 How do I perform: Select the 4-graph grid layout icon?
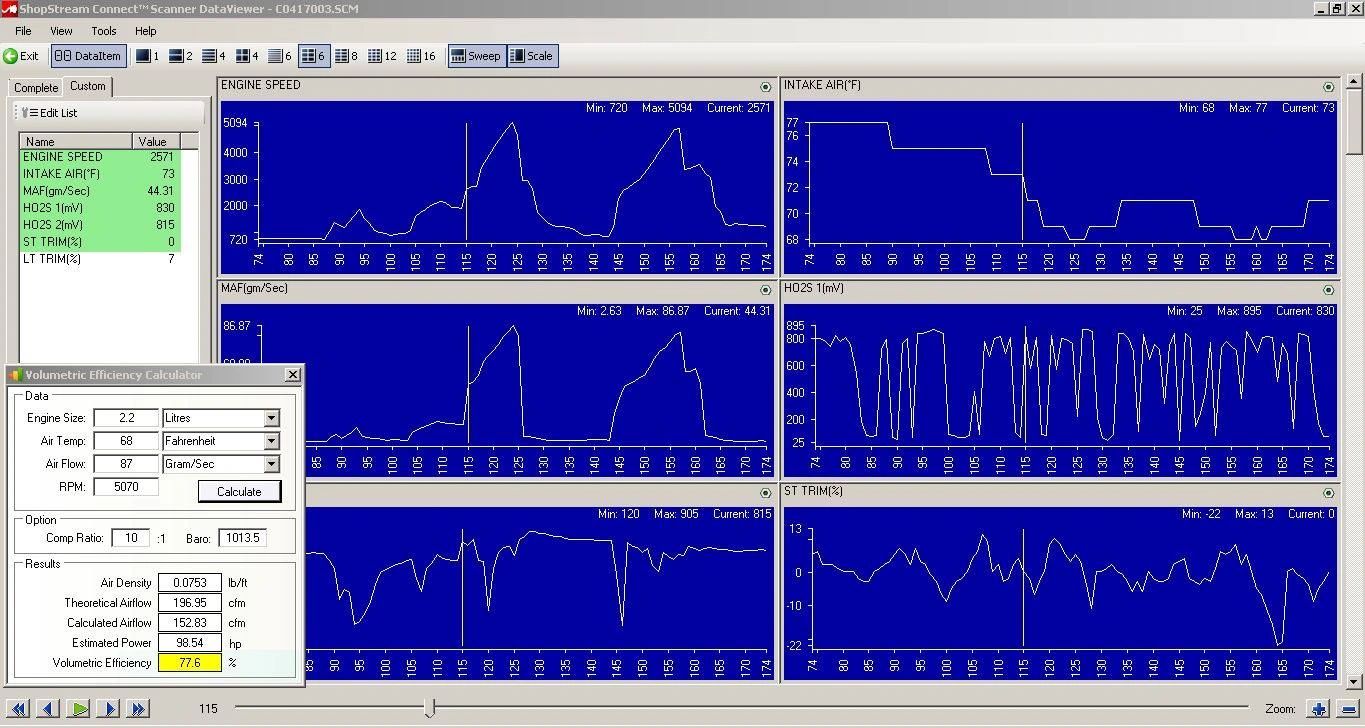pos(241,56)
